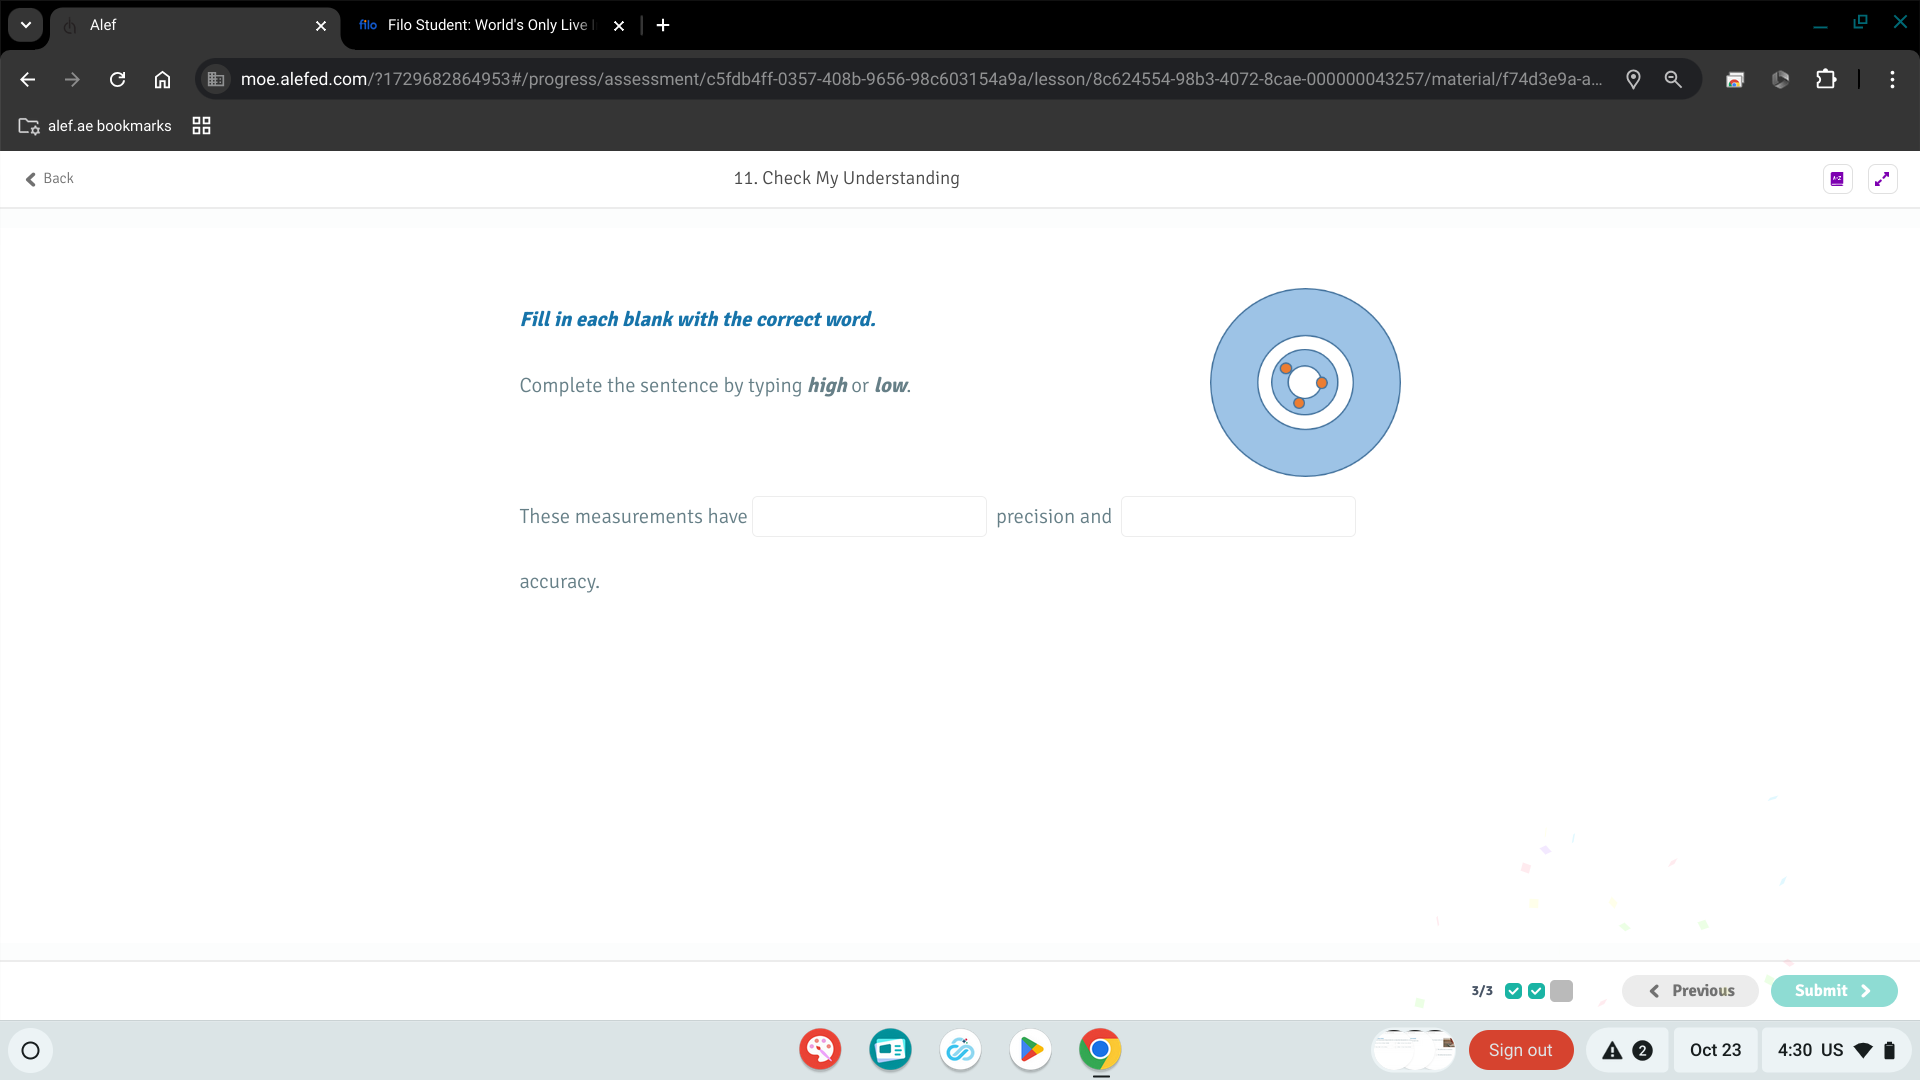Click the purple dictionary icon top right

click(x=1837, y=179)
